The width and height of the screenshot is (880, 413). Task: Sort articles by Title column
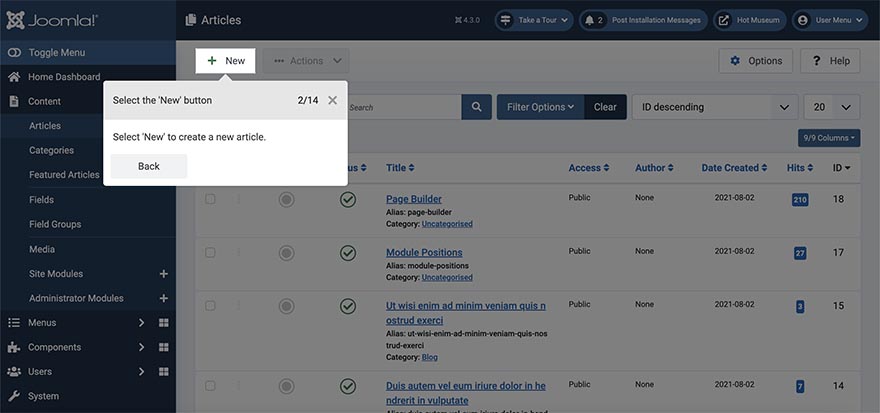pos(400,168)
